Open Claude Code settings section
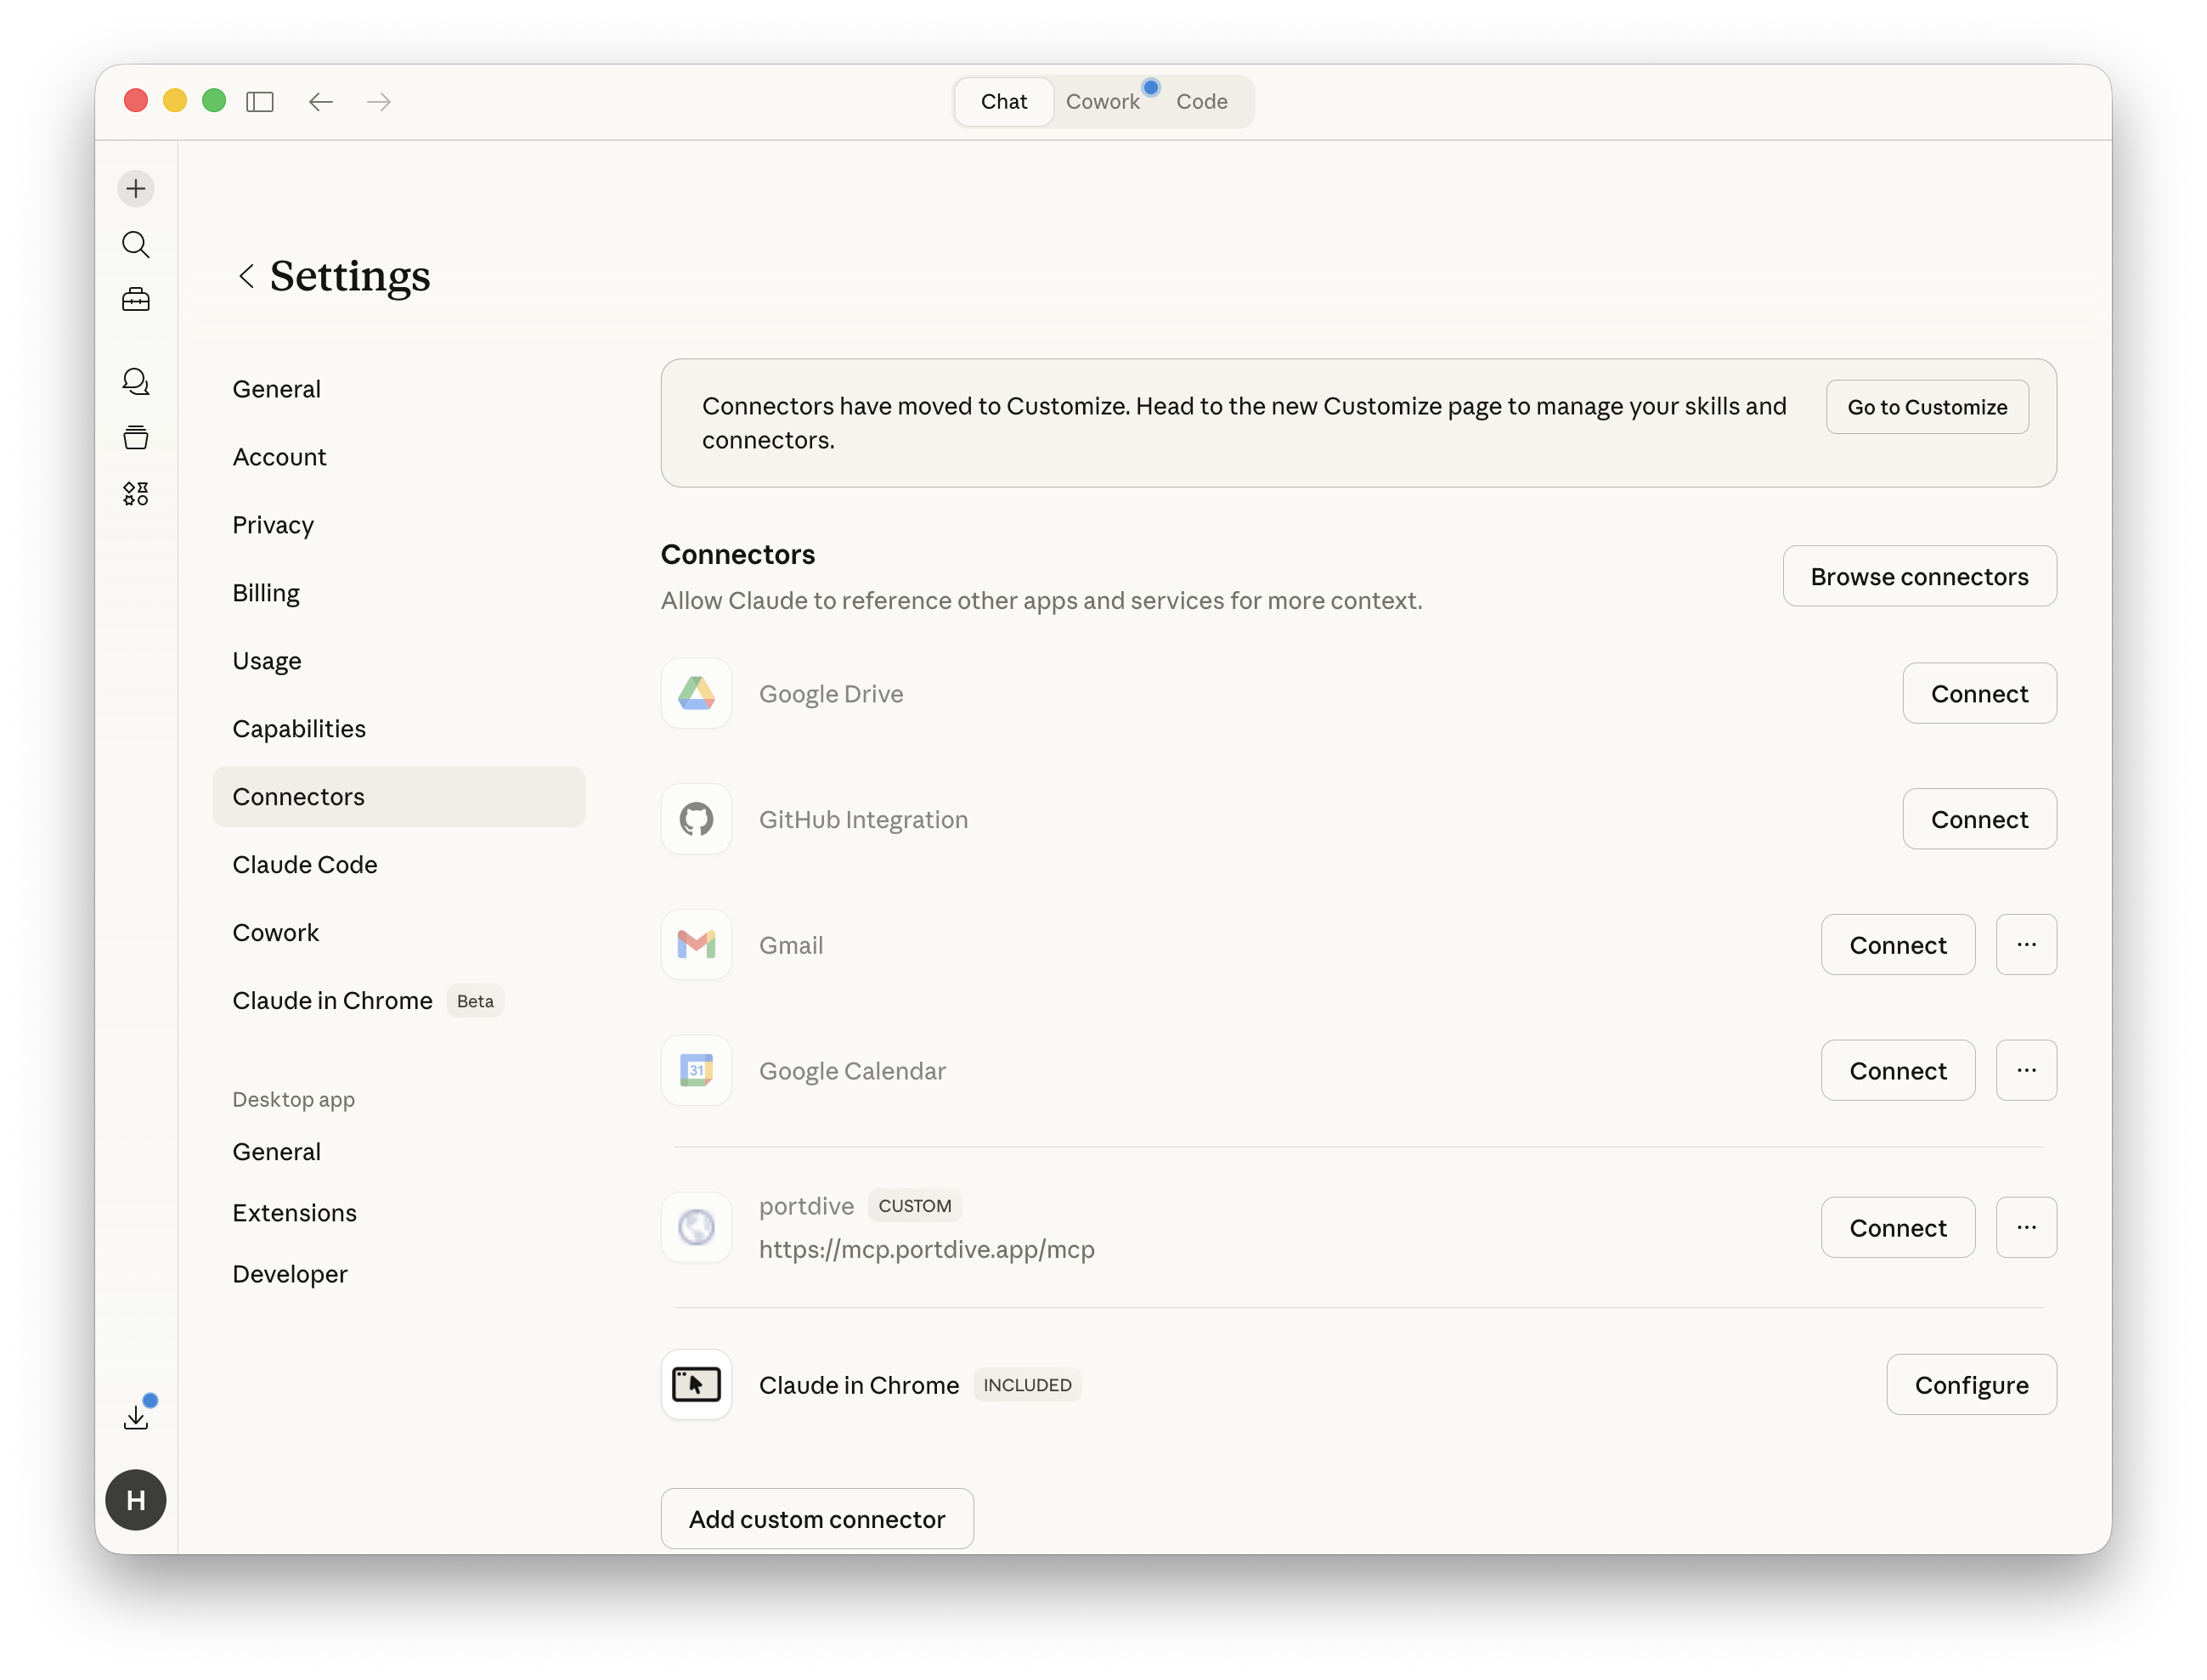Viewport: 2207px width, 1680px height. point(398,865)
